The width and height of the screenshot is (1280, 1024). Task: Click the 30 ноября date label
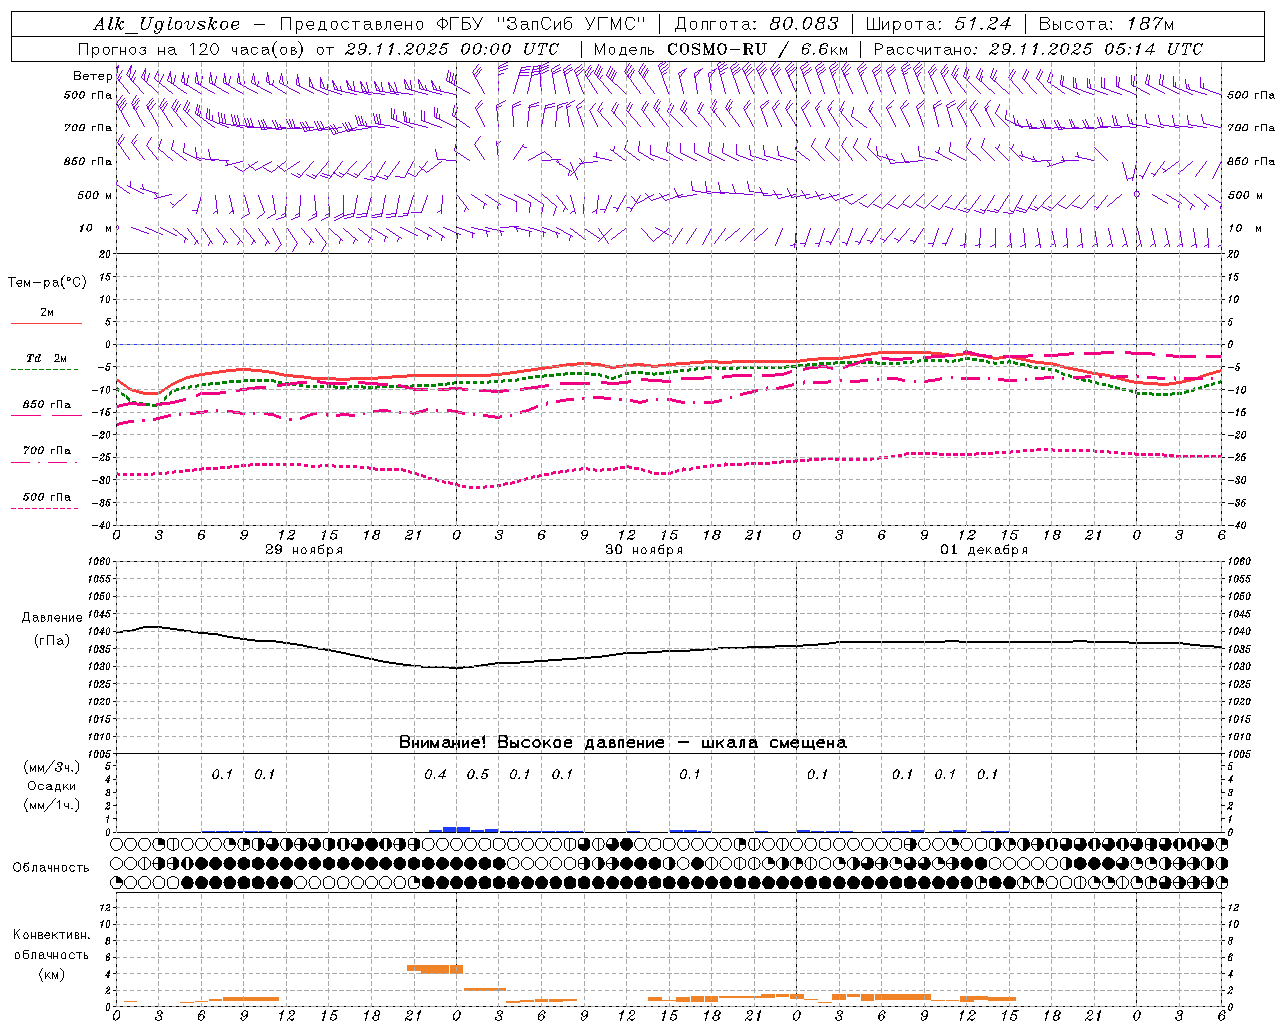[x=644, y=550]
